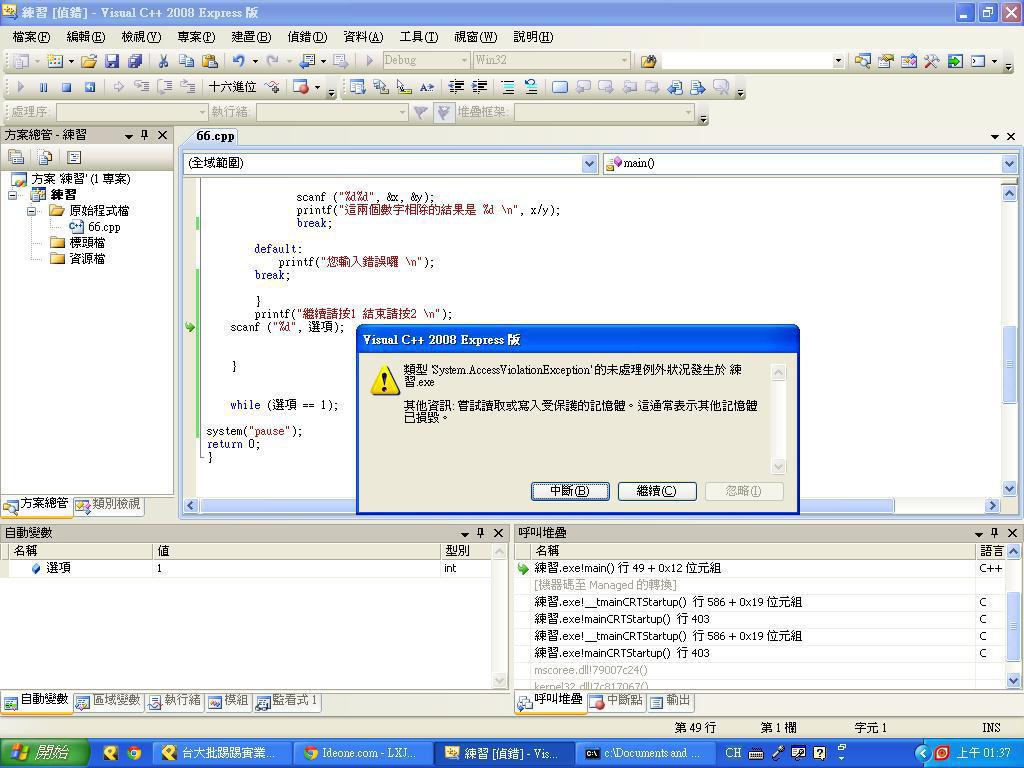1024x768 pixels.
Task: Collapse the 練習 project tree node
Action: [x=13, y=195]
